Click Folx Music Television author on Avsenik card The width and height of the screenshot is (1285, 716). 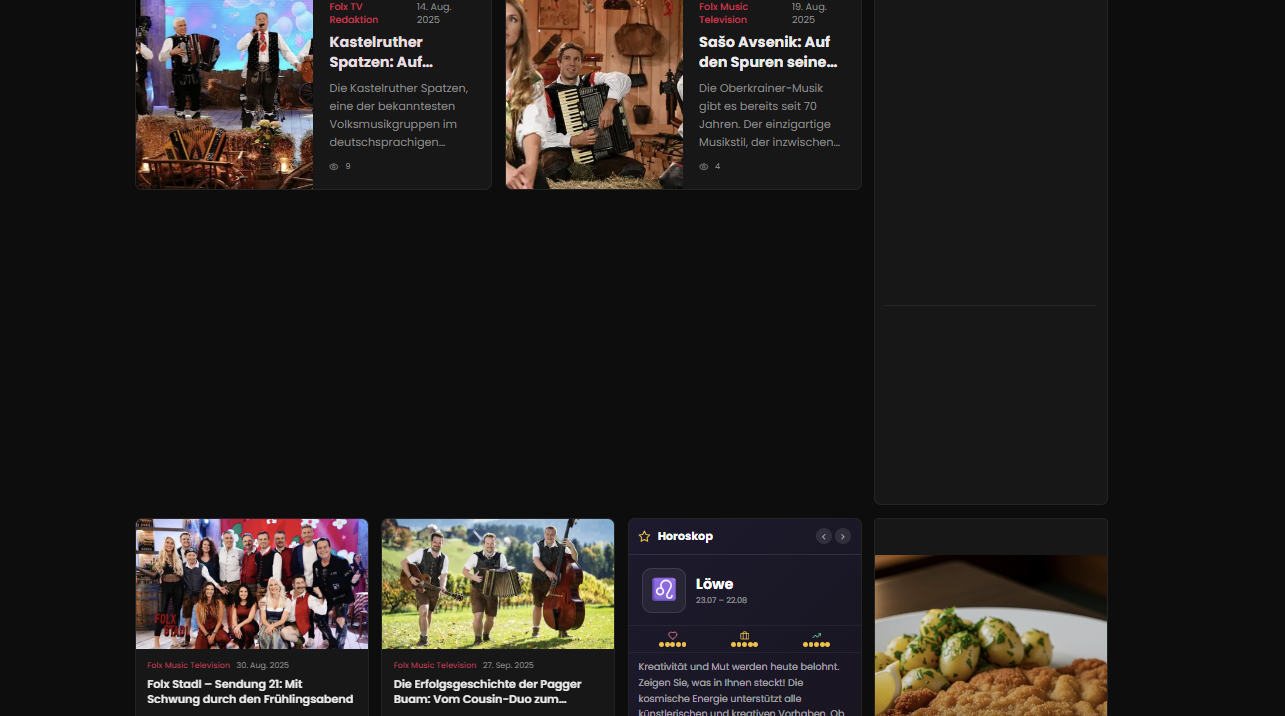[x=723, y=13]
